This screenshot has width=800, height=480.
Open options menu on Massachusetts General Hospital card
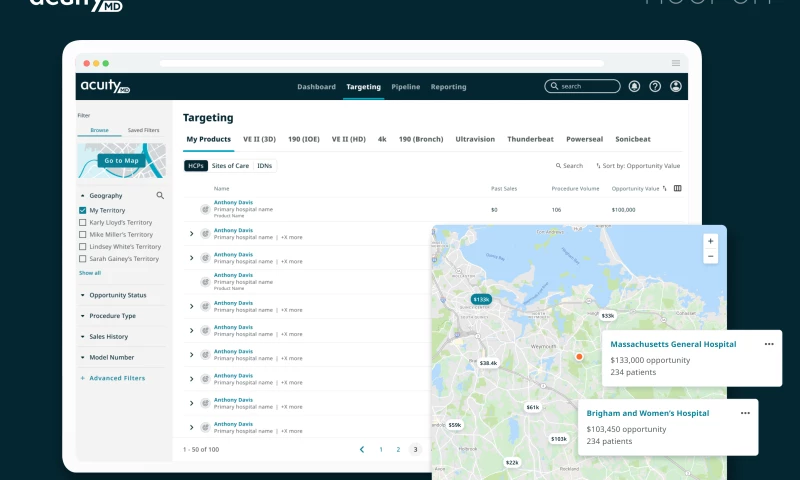769,344
